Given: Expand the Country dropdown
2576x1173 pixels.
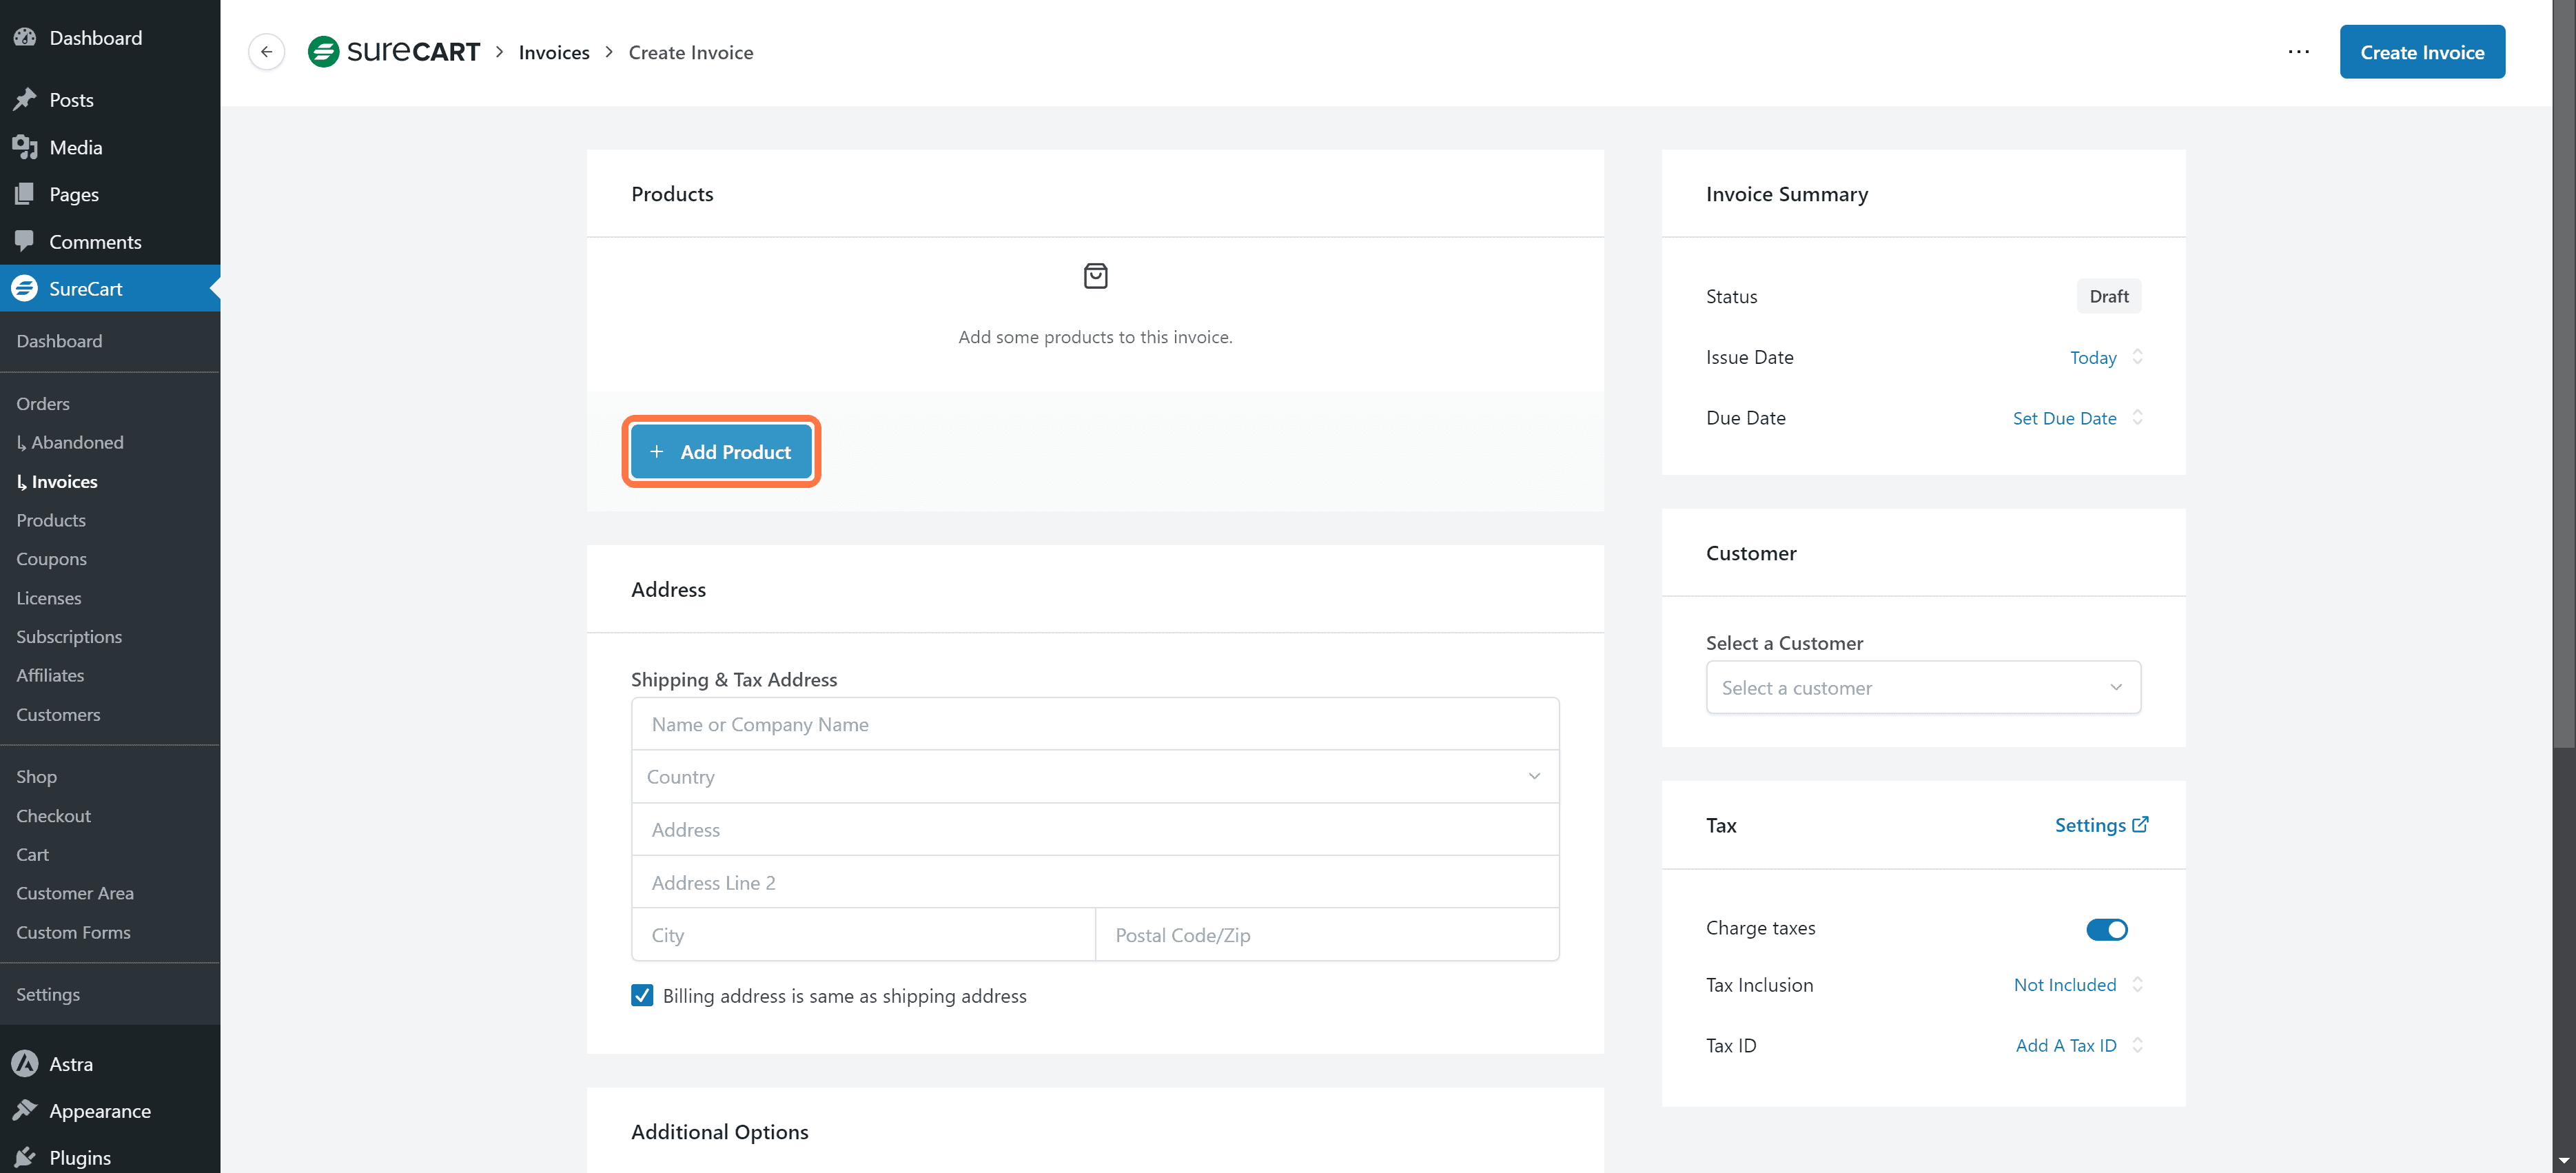Looking at the screenshot, I should click(1095, 777).
